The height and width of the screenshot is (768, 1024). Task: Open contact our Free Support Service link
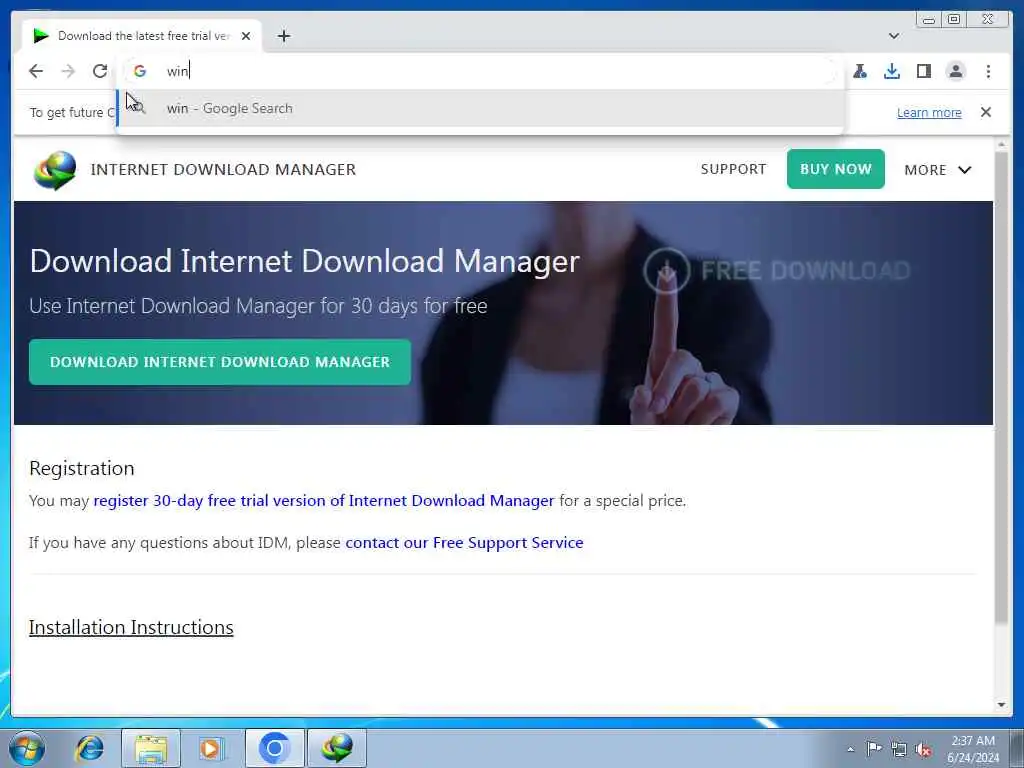(x=464, y=543)
